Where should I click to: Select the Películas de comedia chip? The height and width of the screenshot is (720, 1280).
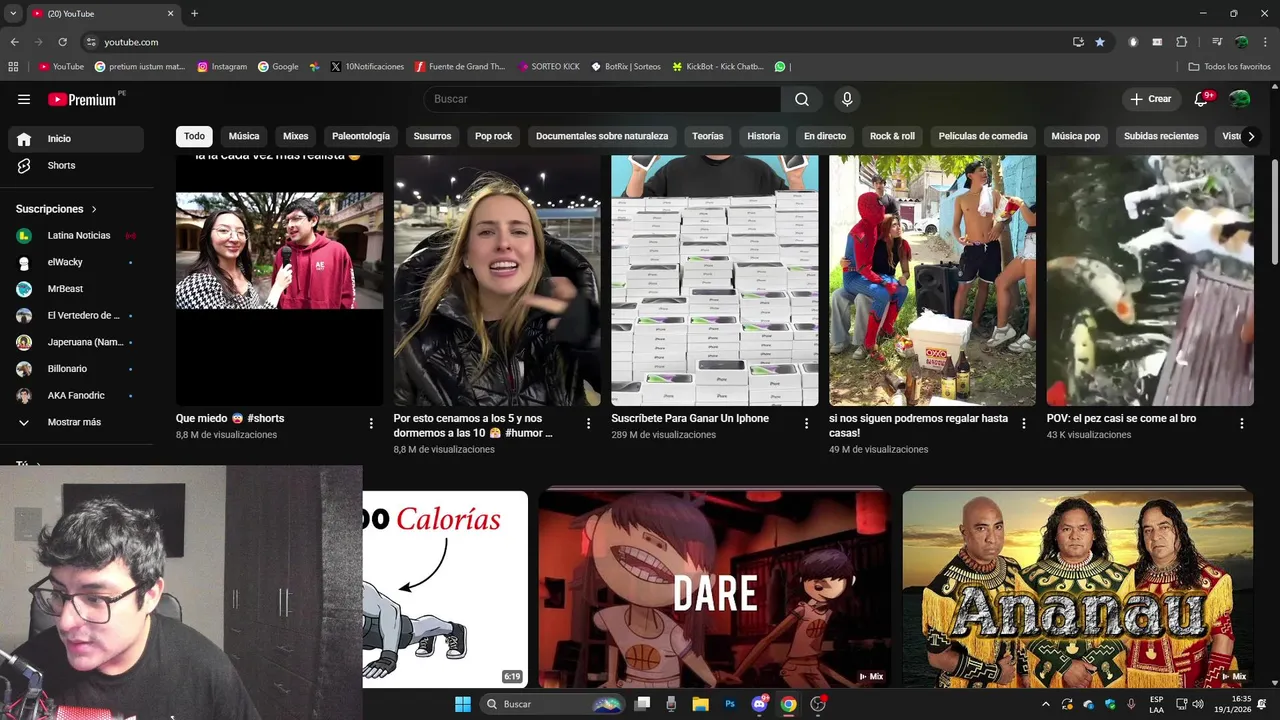[983, 136]
